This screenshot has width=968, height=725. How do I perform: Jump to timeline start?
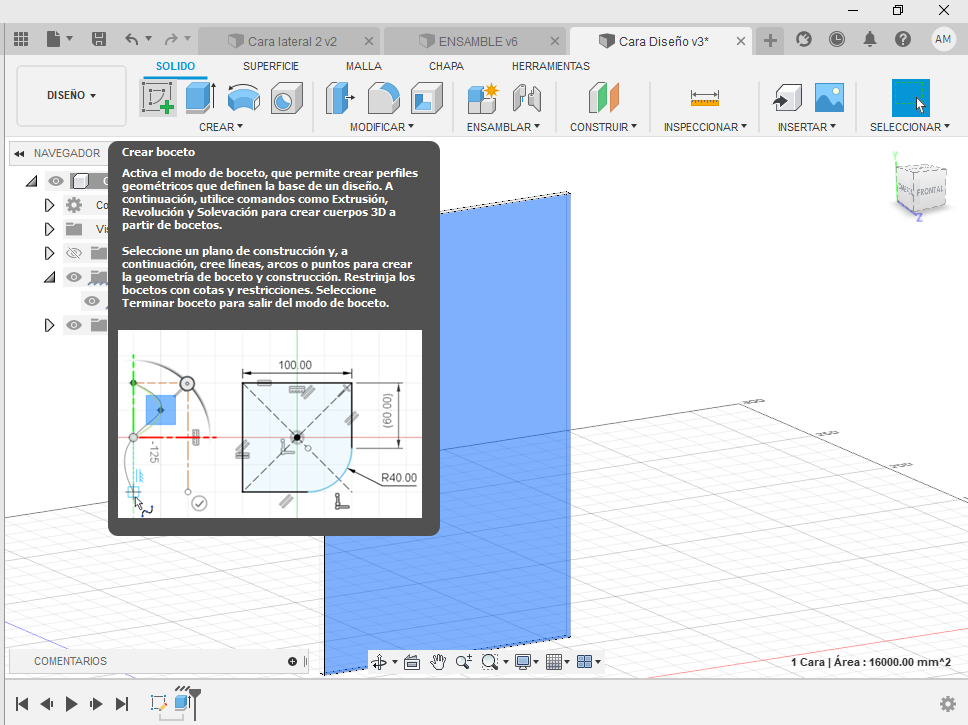(22, 703)
